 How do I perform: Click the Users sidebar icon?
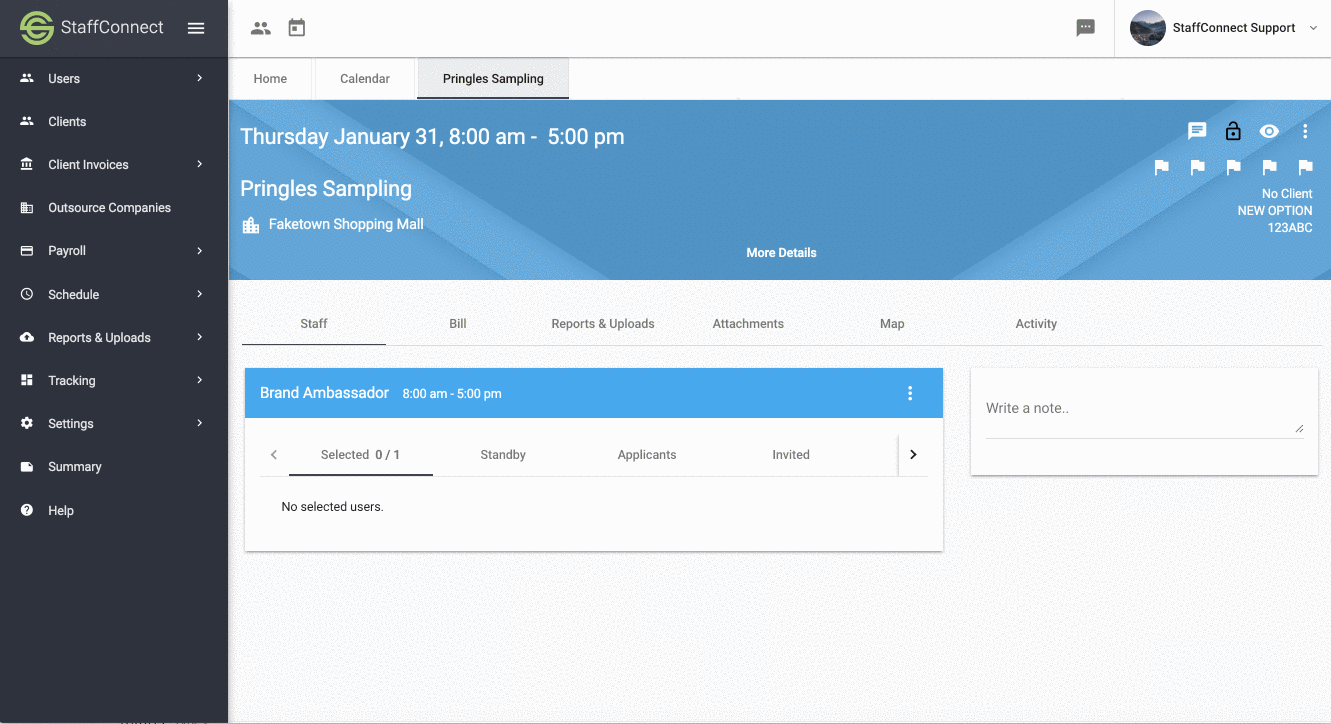point(27,78)
